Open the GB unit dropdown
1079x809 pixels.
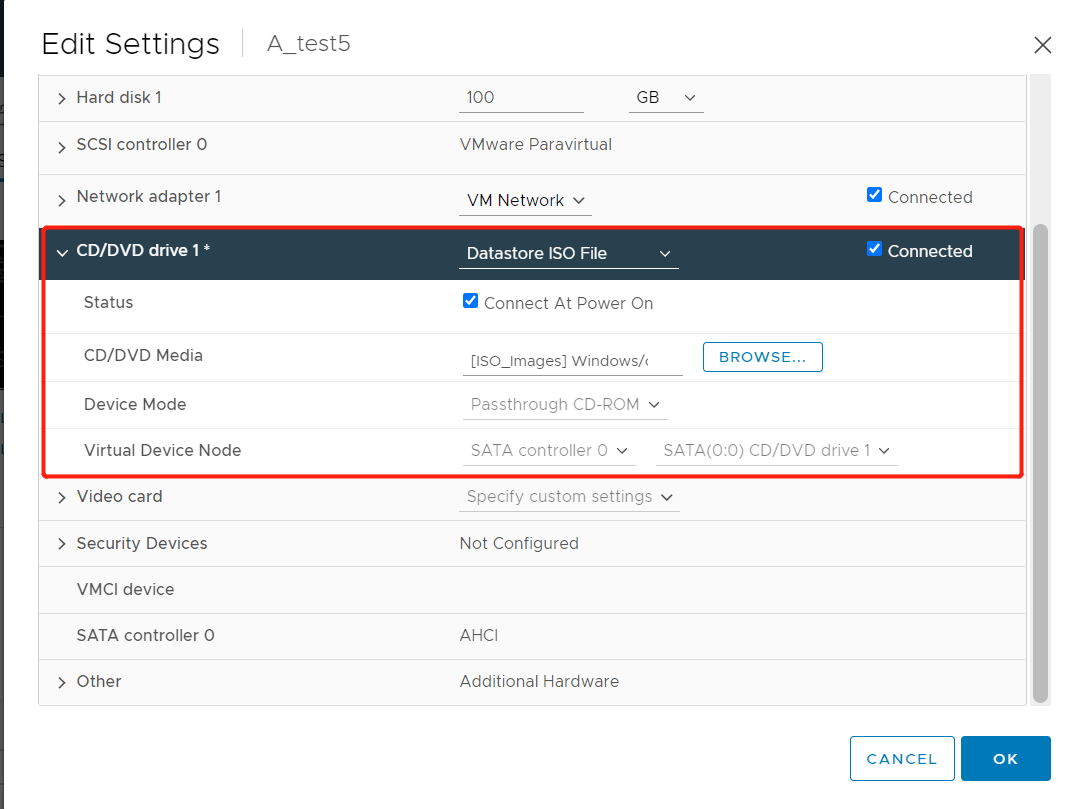point(666,98)
